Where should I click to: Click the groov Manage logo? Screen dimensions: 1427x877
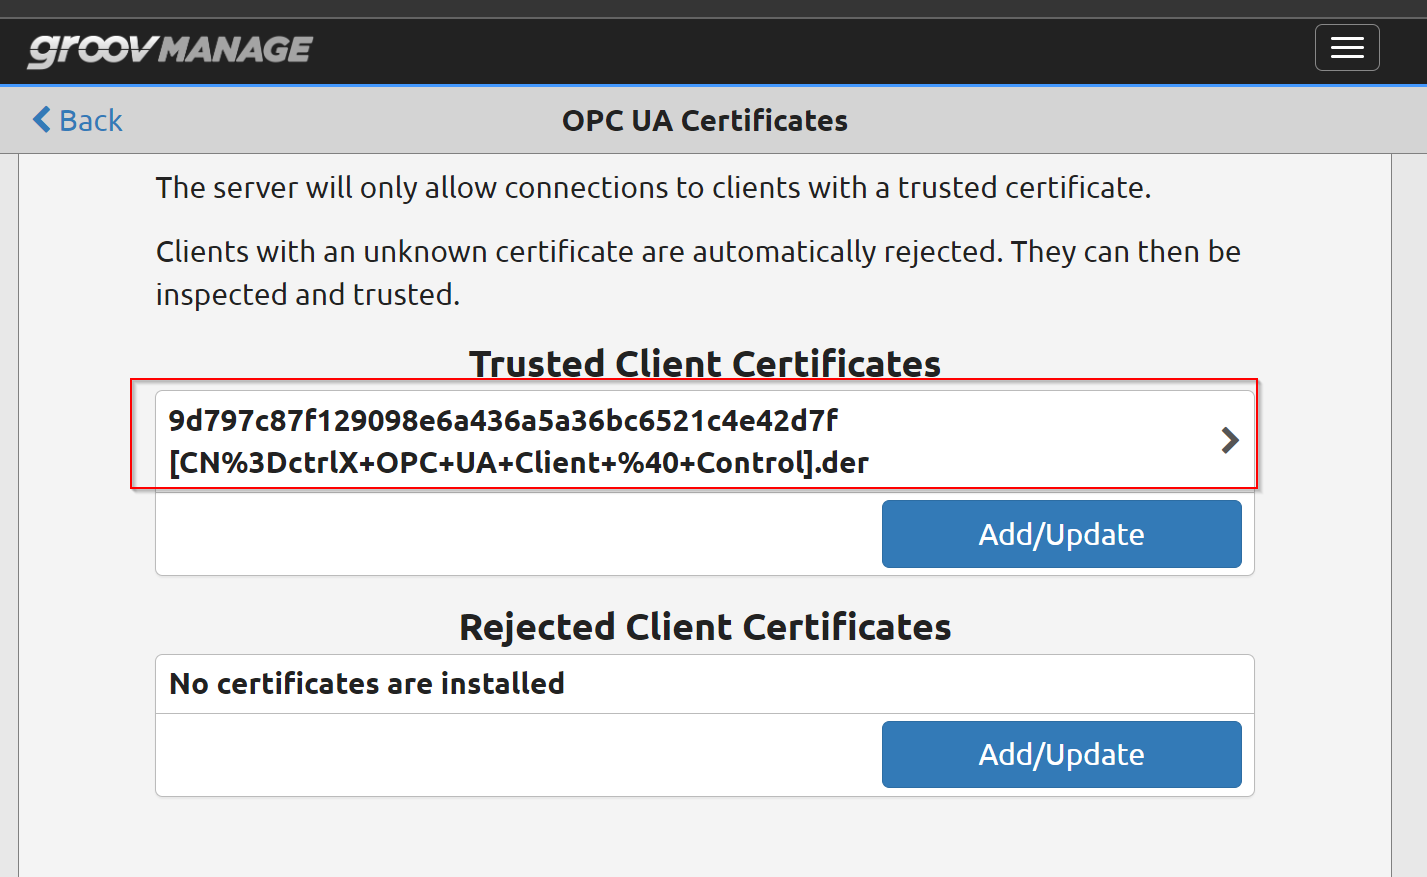tap(170, 50)
